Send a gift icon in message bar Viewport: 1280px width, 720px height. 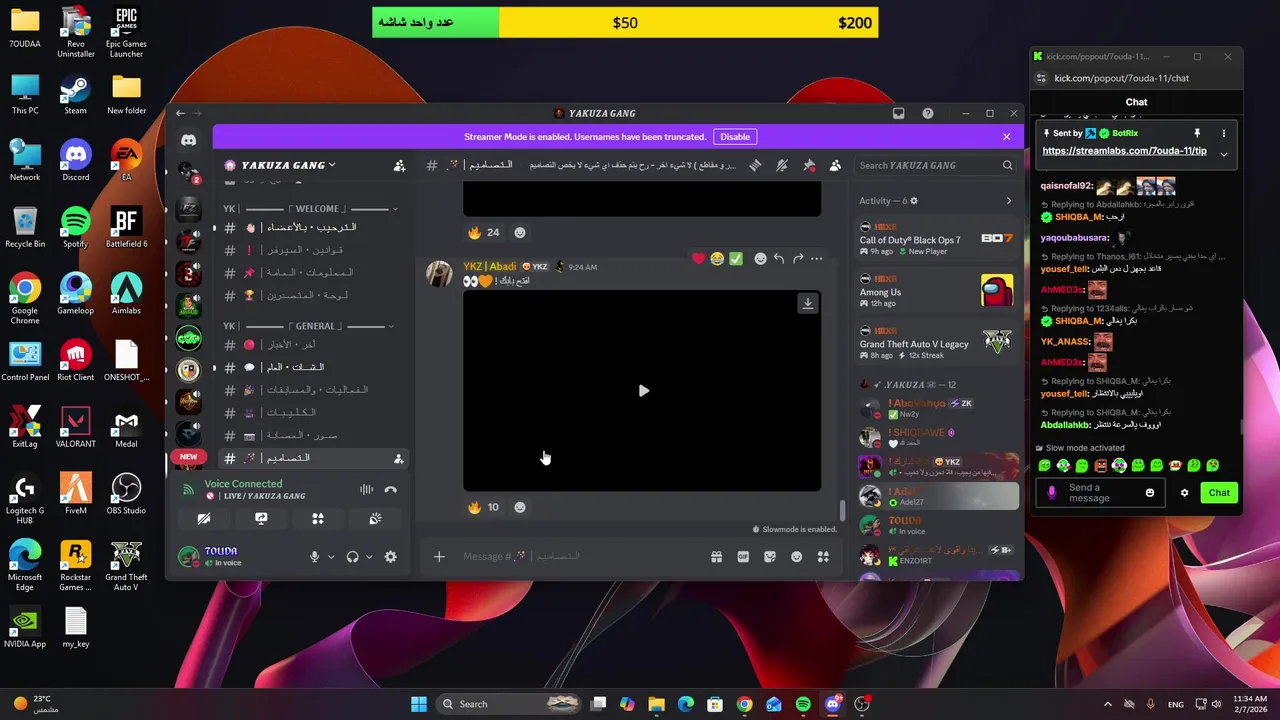coord(716,556)
